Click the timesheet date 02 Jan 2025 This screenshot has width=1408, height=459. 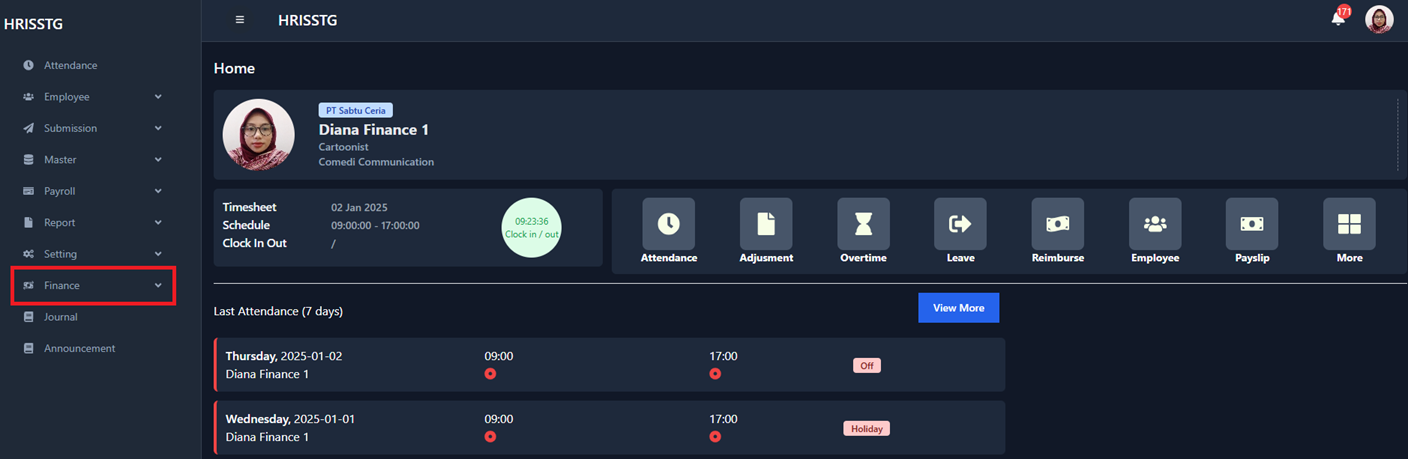[359, 208]
